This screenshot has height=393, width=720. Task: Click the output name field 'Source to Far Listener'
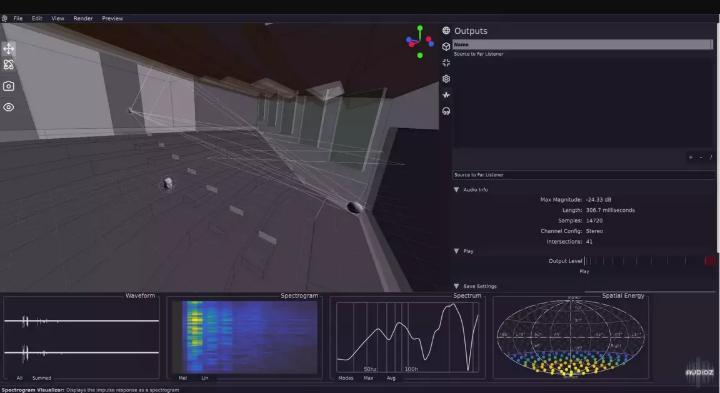coord(583,175)
